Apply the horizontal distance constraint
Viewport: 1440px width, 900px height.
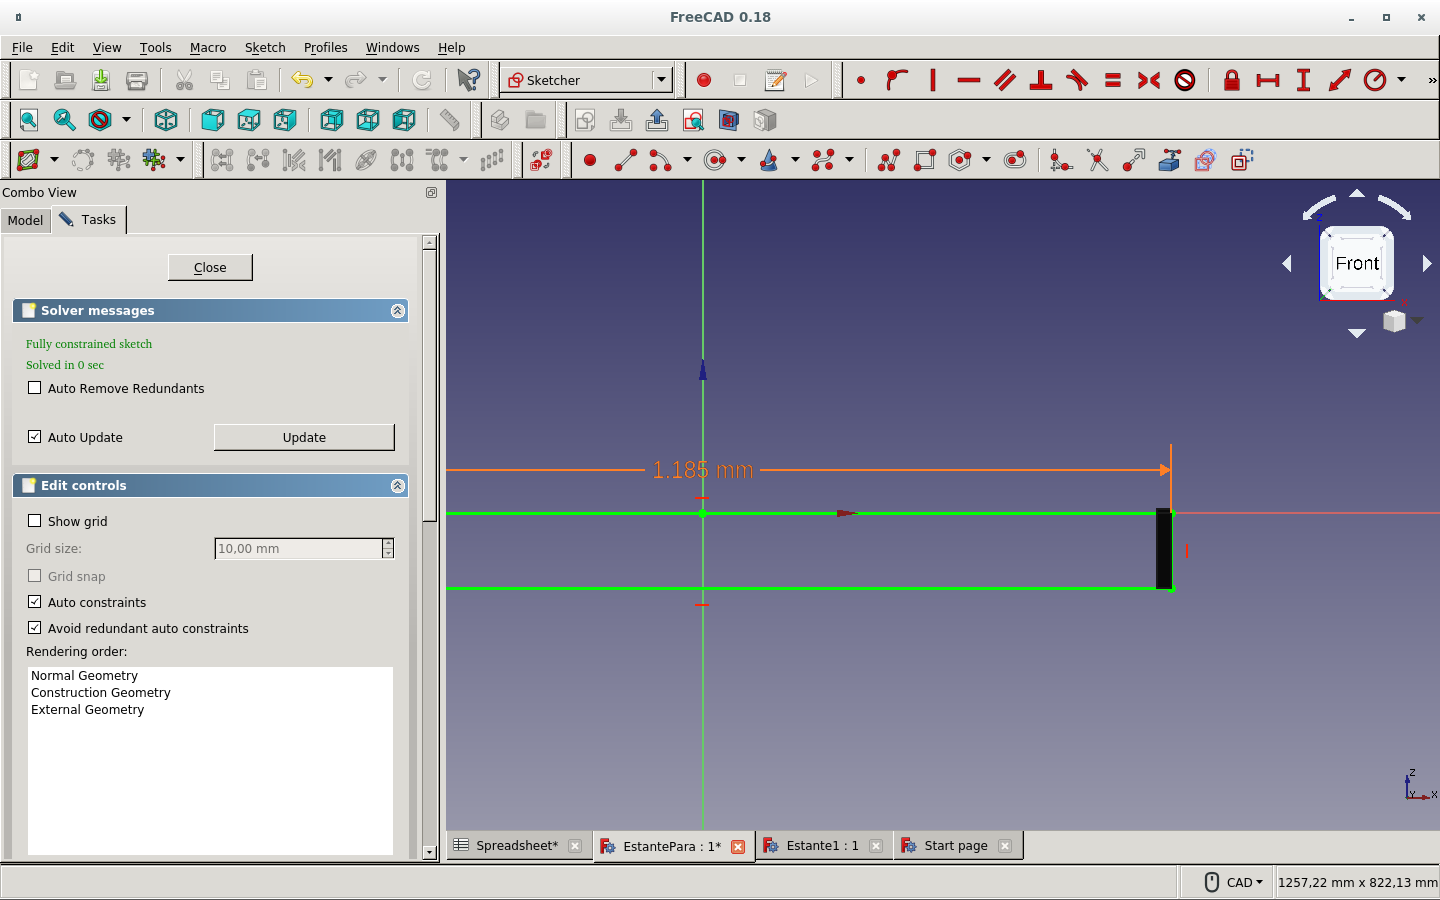[1268, 80]
